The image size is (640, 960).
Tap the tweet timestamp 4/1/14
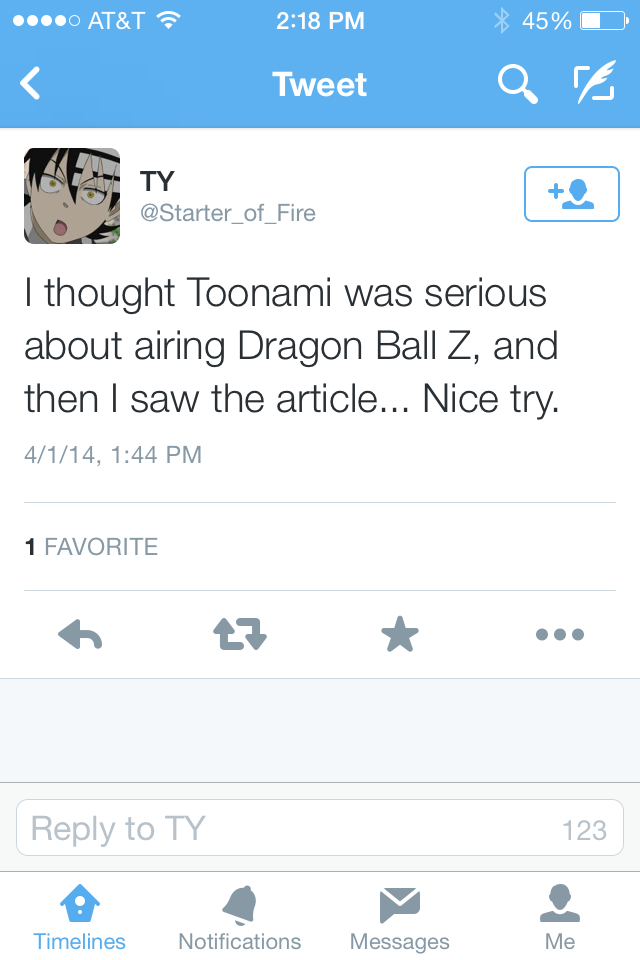113,455
